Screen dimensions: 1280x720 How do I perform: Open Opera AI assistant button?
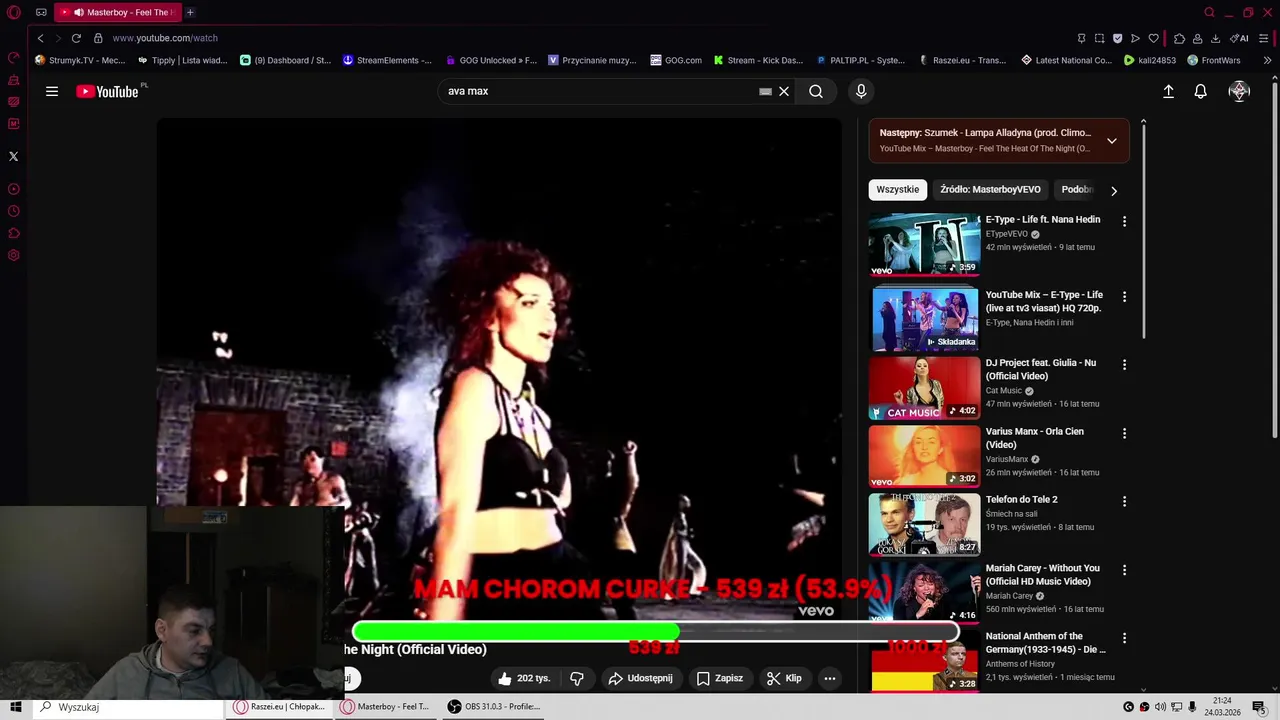tap(1240, 38)
